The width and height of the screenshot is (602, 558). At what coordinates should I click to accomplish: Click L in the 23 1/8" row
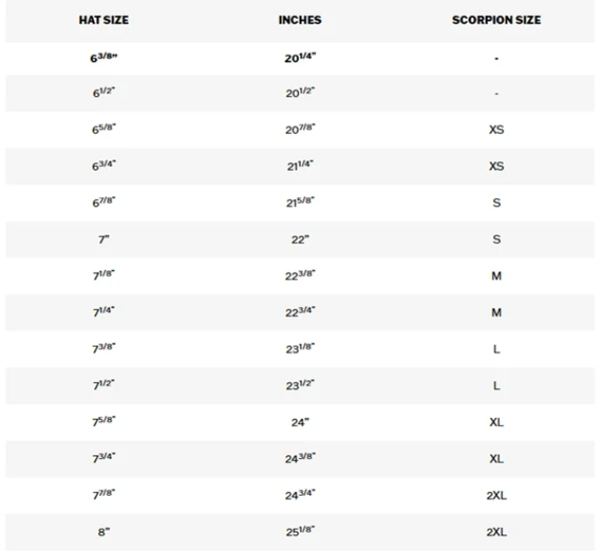pos(496,349)
